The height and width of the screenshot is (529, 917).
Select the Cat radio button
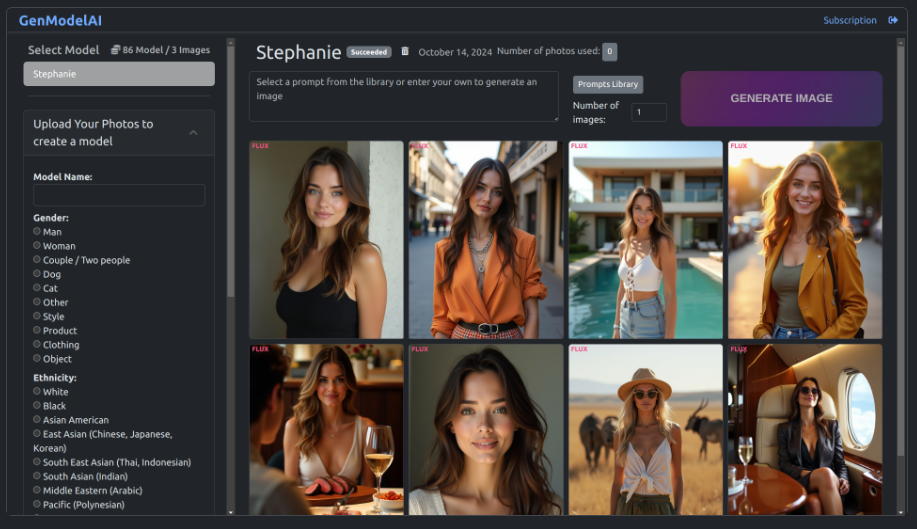pos(37,288)
